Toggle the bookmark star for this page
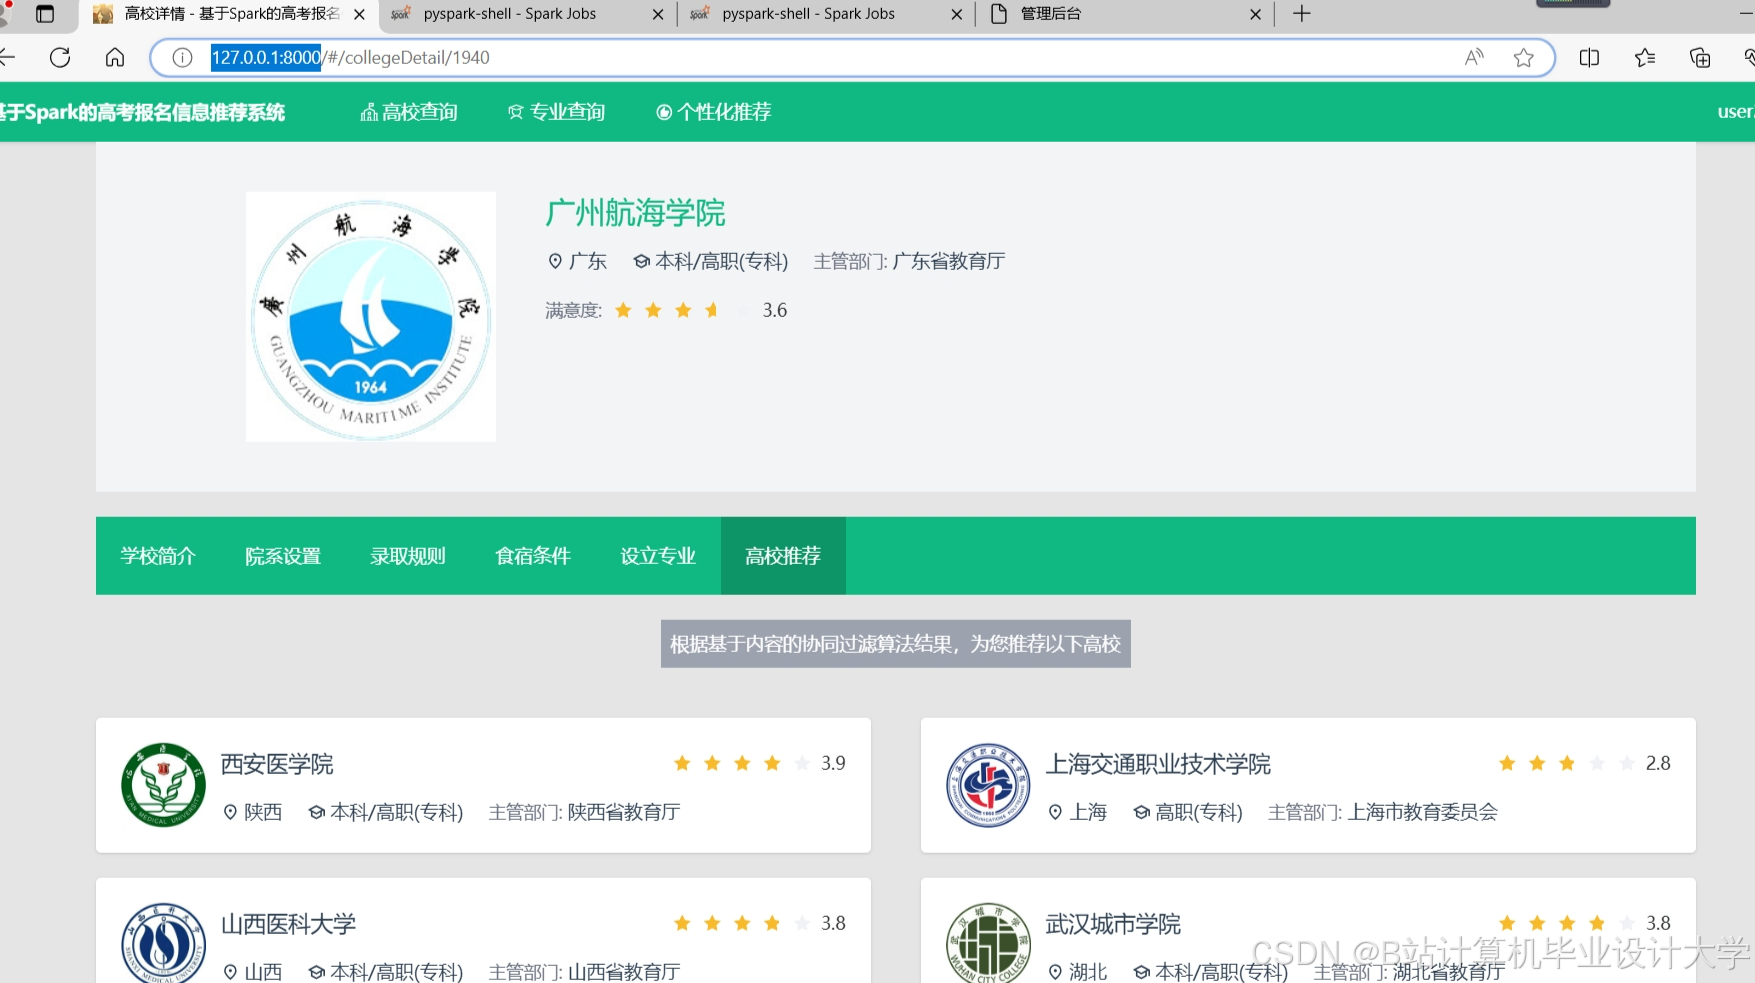1755x983 pixels. point(1524,57)
